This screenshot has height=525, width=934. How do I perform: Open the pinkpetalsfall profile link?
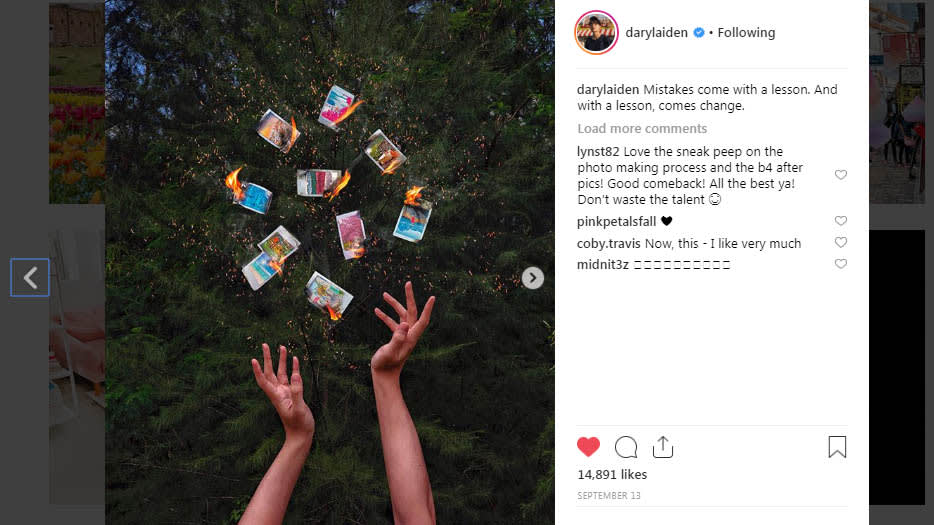[616, 222]
